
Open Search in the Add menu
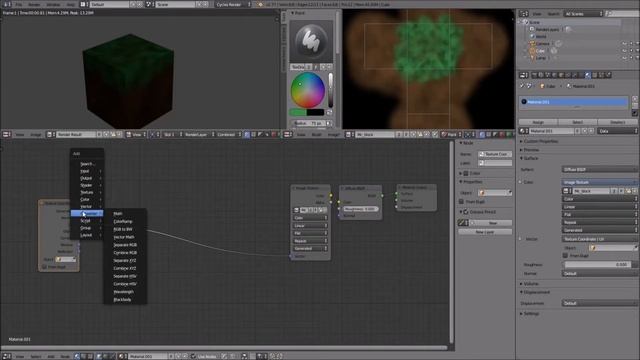coord(87,164)
